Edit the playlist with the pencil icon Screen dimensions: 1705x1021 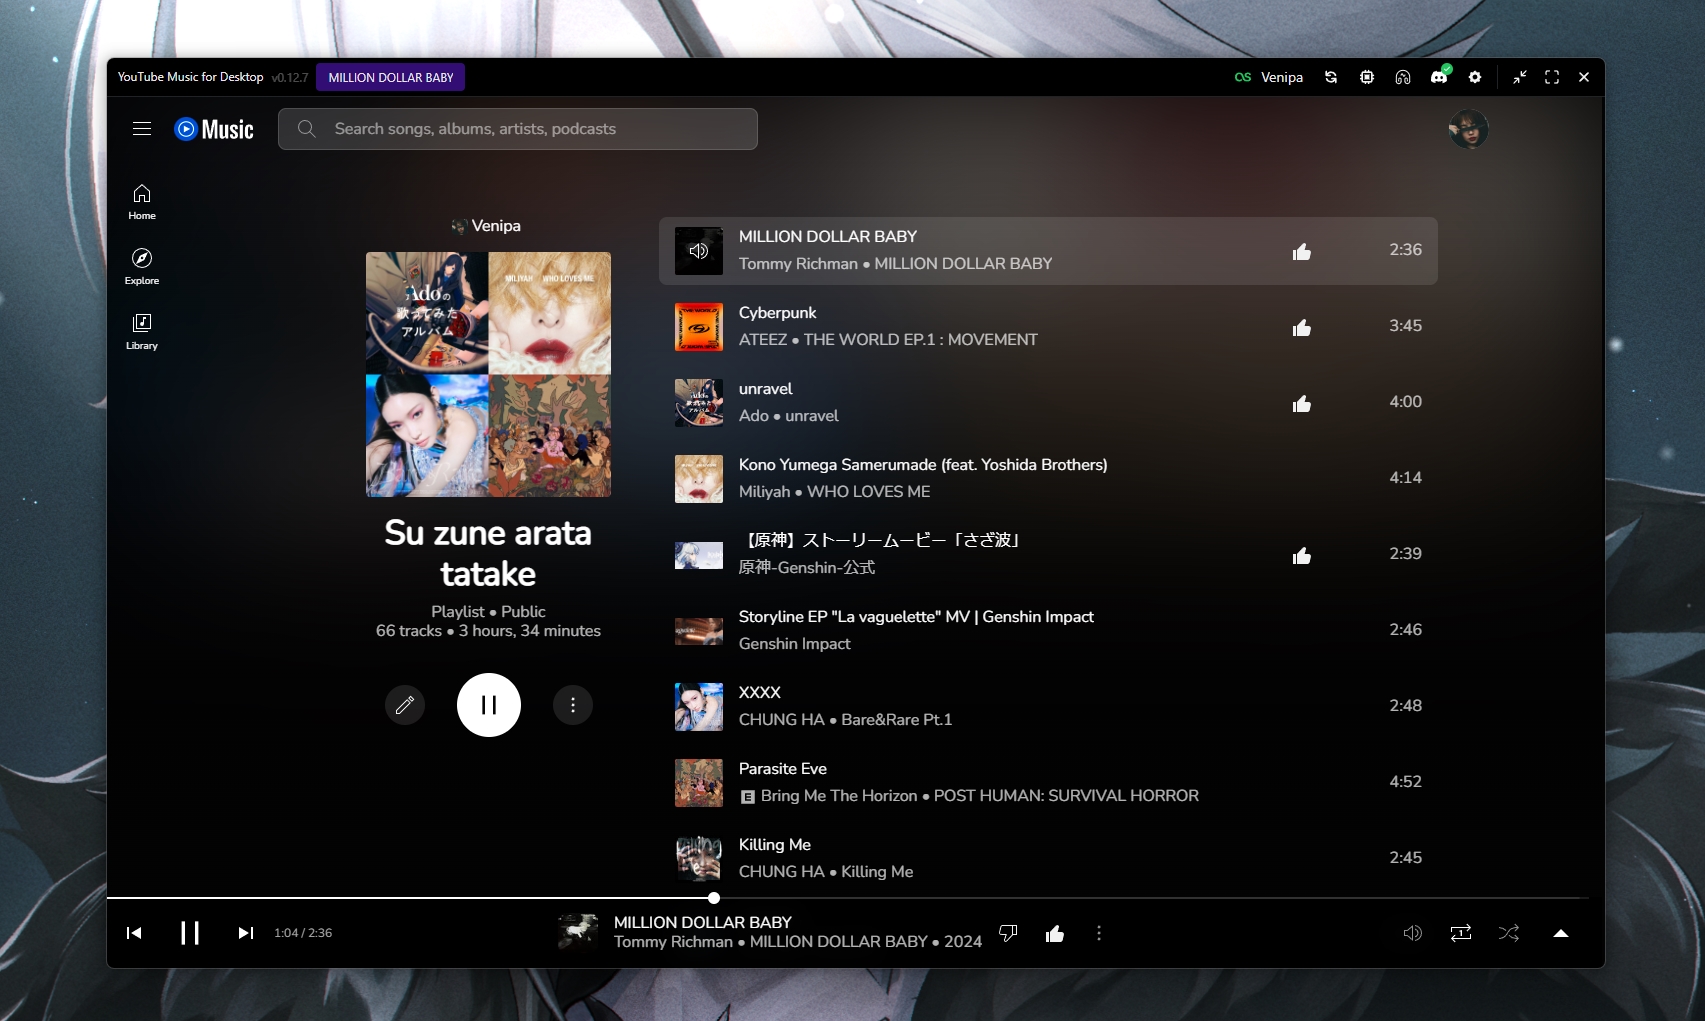(404, 705)
